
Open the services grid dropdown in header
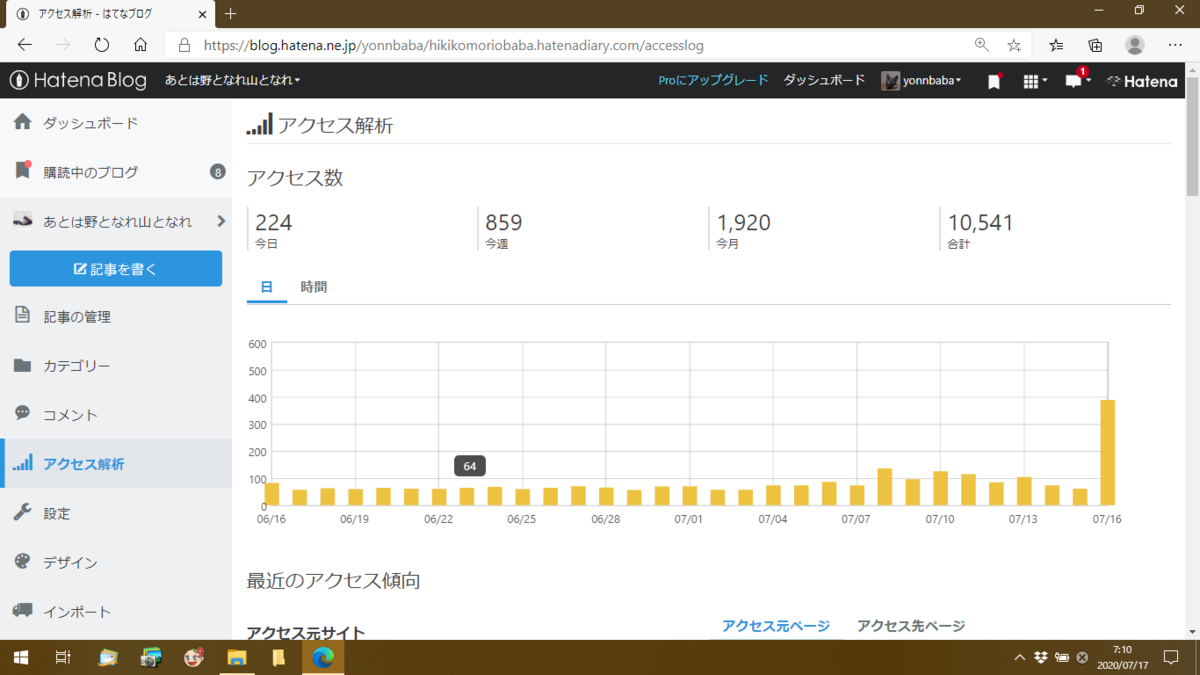click(x=1035, y=82)
